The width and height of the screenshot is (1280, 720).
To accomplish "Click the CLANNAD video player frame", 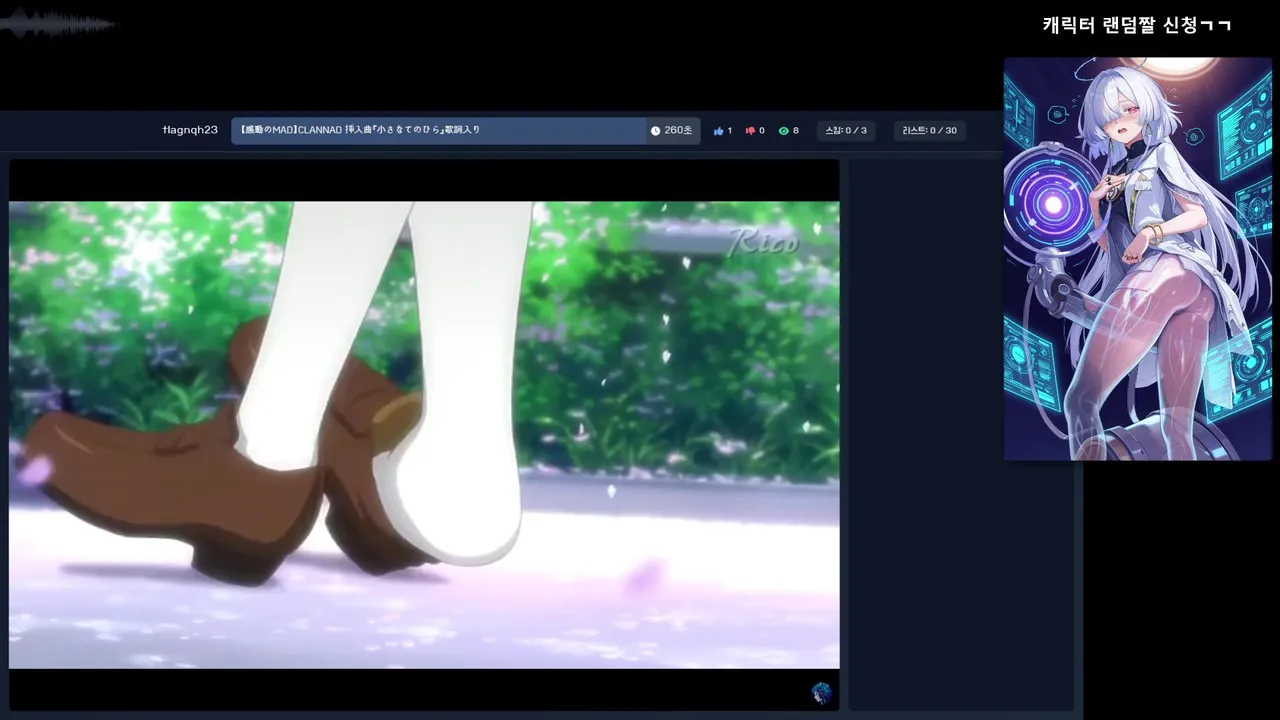I will [x=424, y=435].
